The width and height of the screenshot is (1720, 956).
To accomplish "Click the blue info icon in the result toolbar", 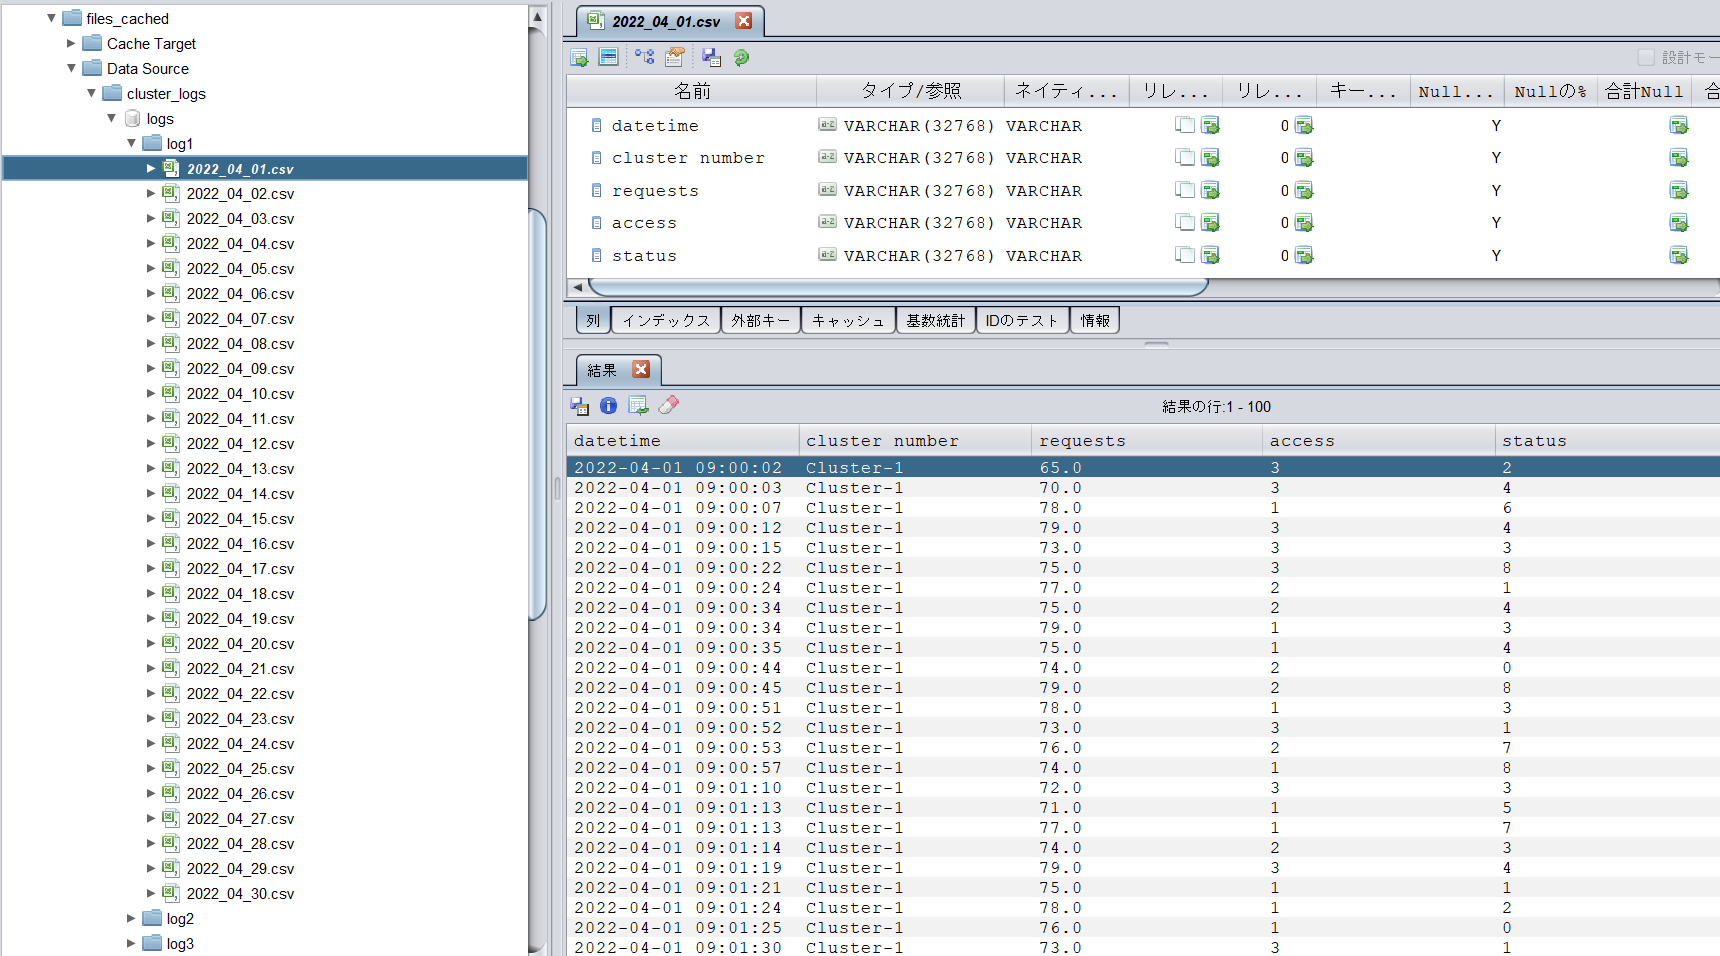I will [609, 405].
